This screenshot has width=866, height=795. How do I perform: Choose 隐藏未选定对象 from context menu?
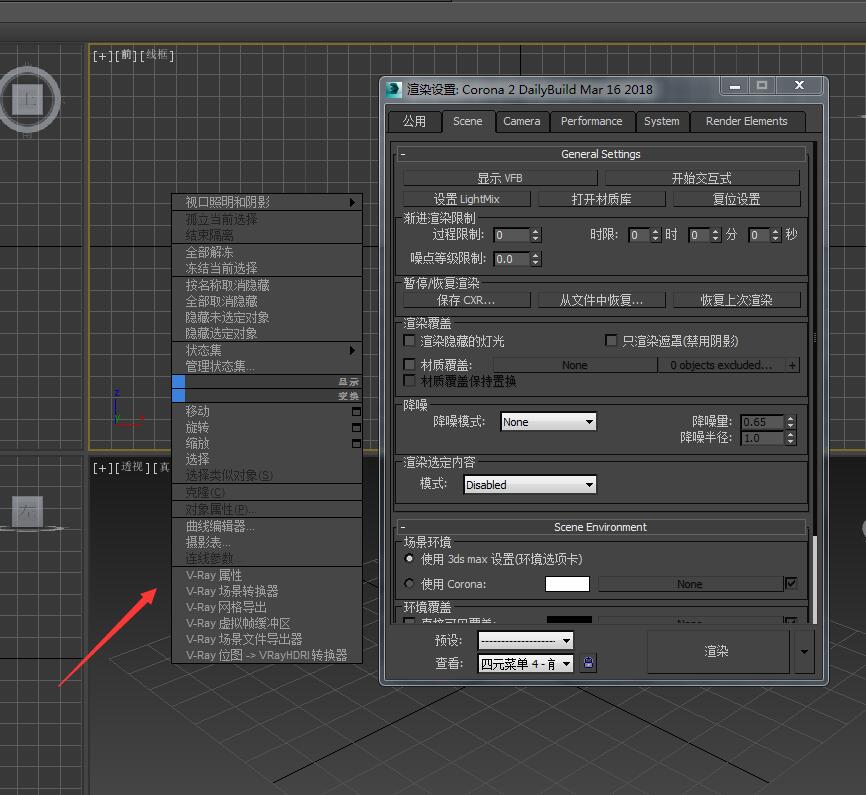pyautogui.click(x=267, y=318)
